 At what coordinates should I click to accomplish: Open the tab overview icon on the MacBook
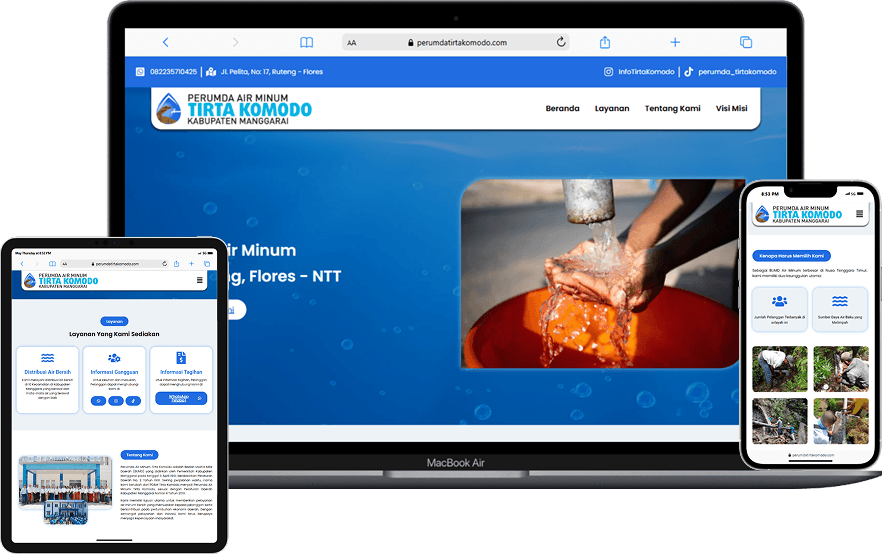(746, 43)
